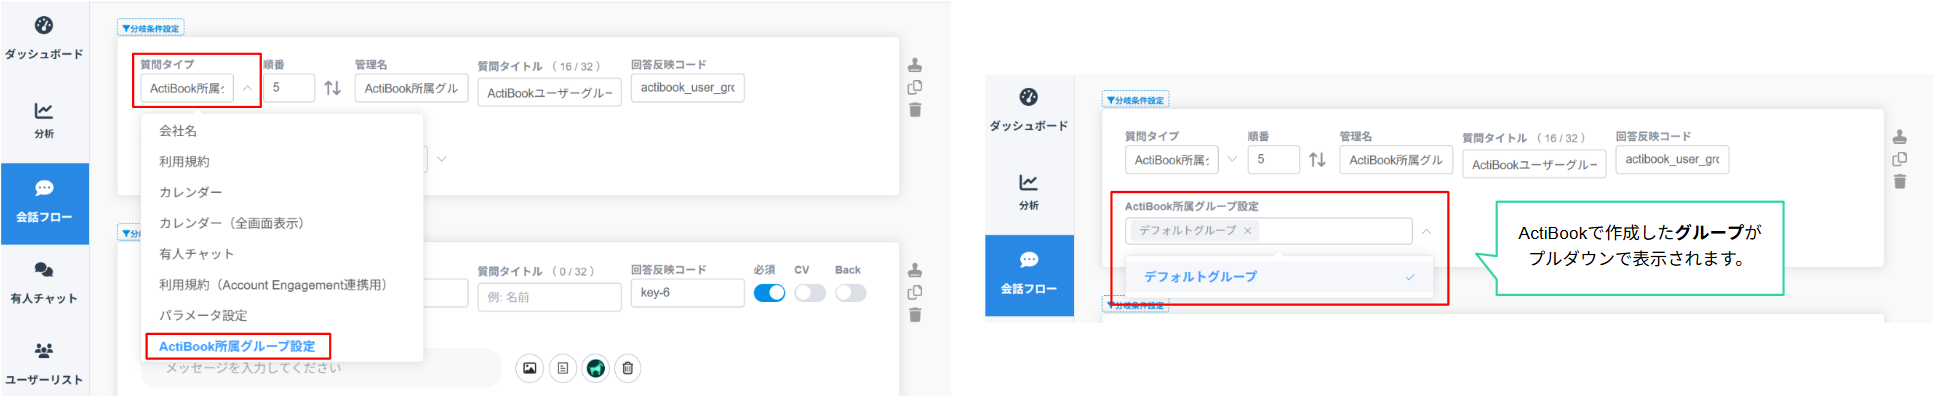Select the highlighted デフォルトグループ option in the list
Image resolution: width=1933 pixels, height=398 pixels.
coord(1280,277)
